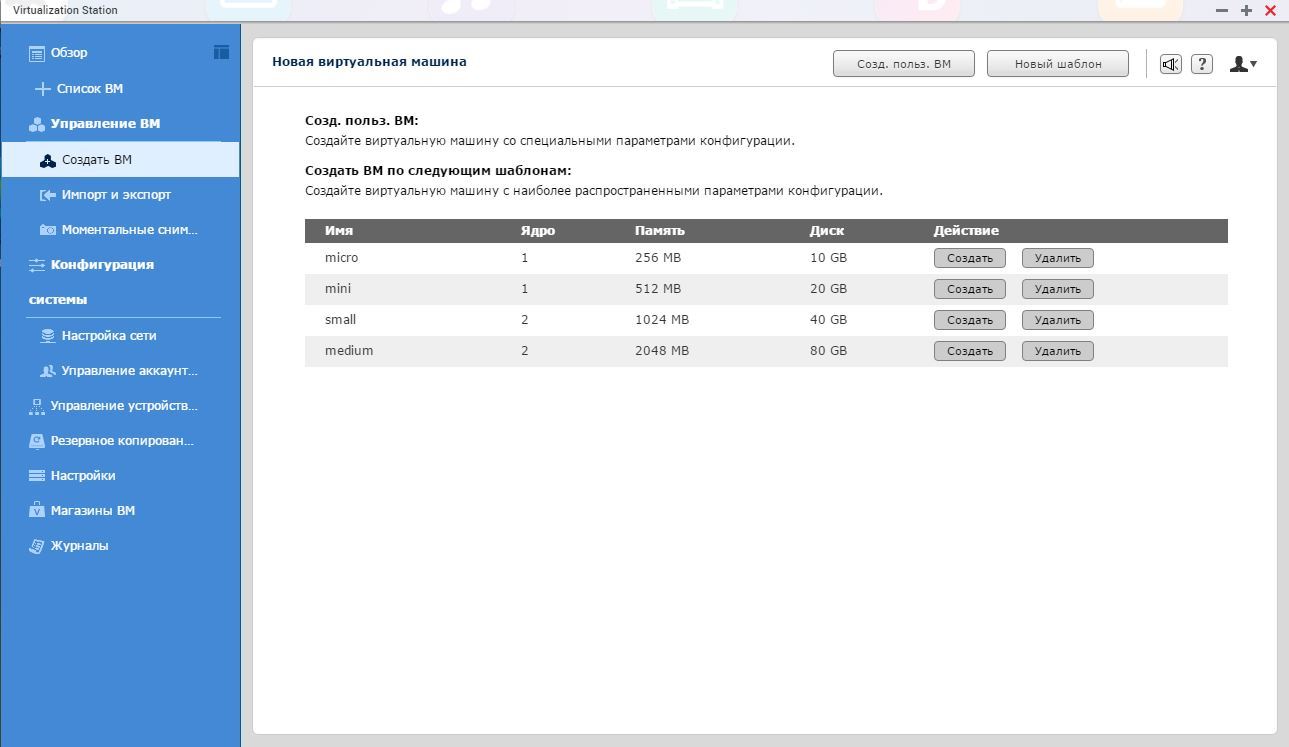Open Журналы menu item
This screenshot has width=1289, height=747.
80,546
